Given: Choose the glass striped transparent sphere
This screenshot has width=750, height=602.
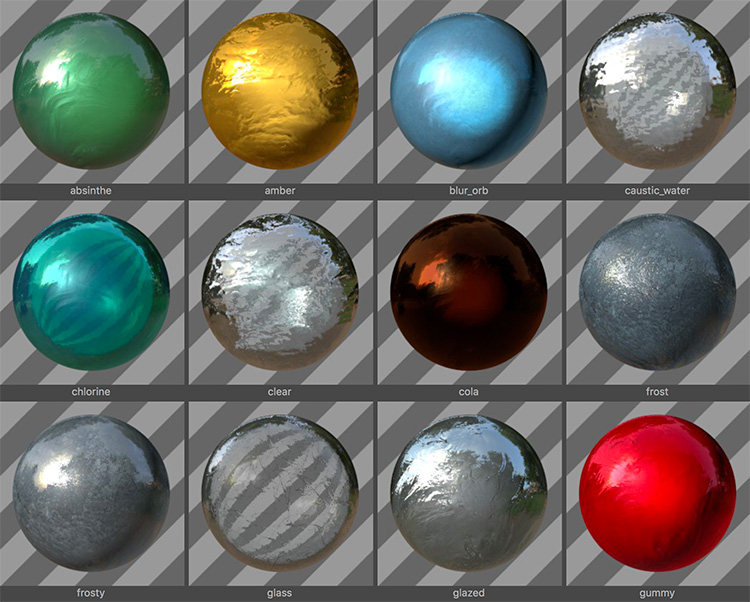Looking at the screenshot, I should pos(280,493).
